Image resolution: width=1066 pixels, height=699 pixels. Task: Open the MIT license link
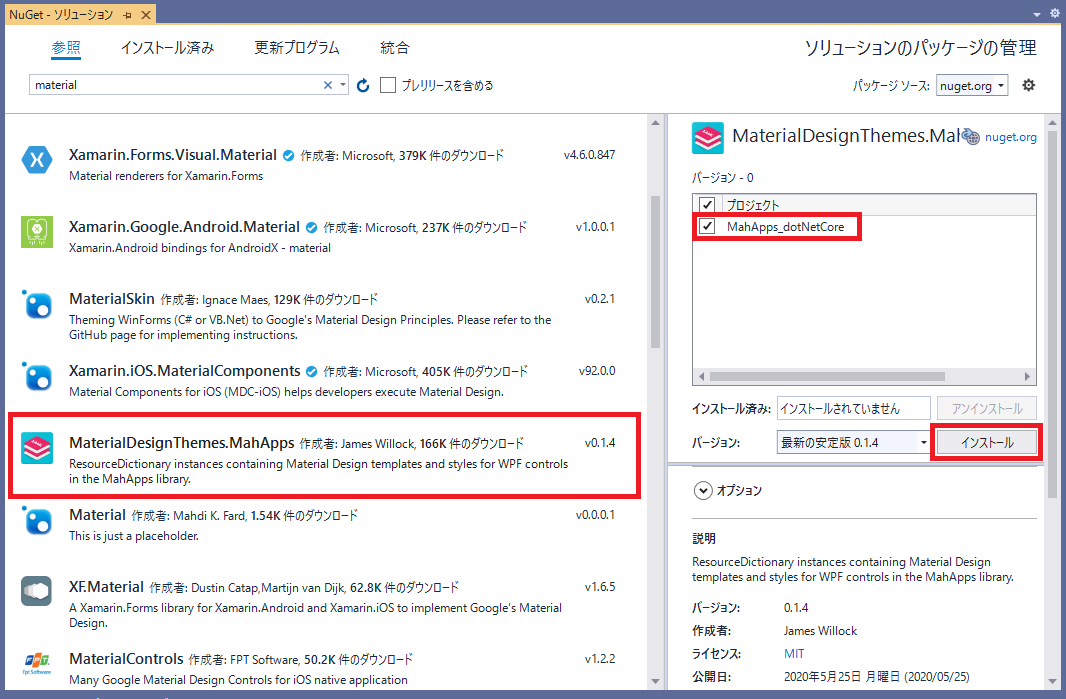pos(793,653)
